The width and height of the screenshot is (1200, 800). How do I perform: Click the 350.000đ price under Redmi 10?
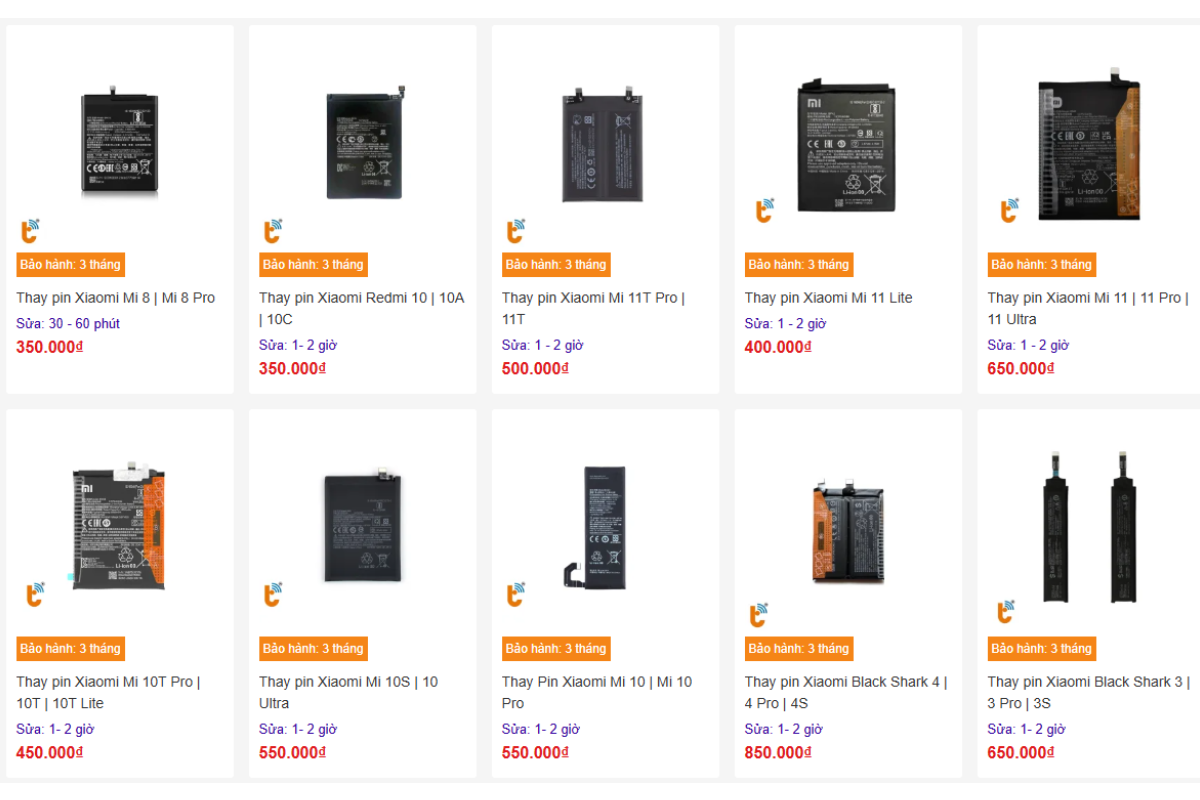pyautogui.click(x=290, y=368)
